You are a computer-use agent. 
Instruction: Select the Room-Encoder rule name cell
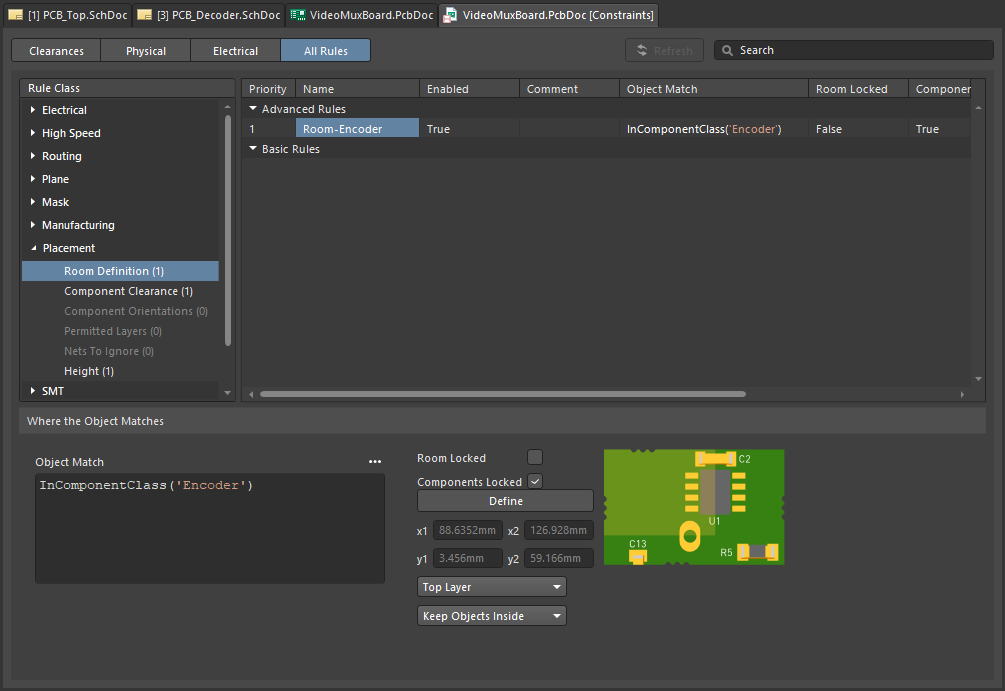coord(357,128)
